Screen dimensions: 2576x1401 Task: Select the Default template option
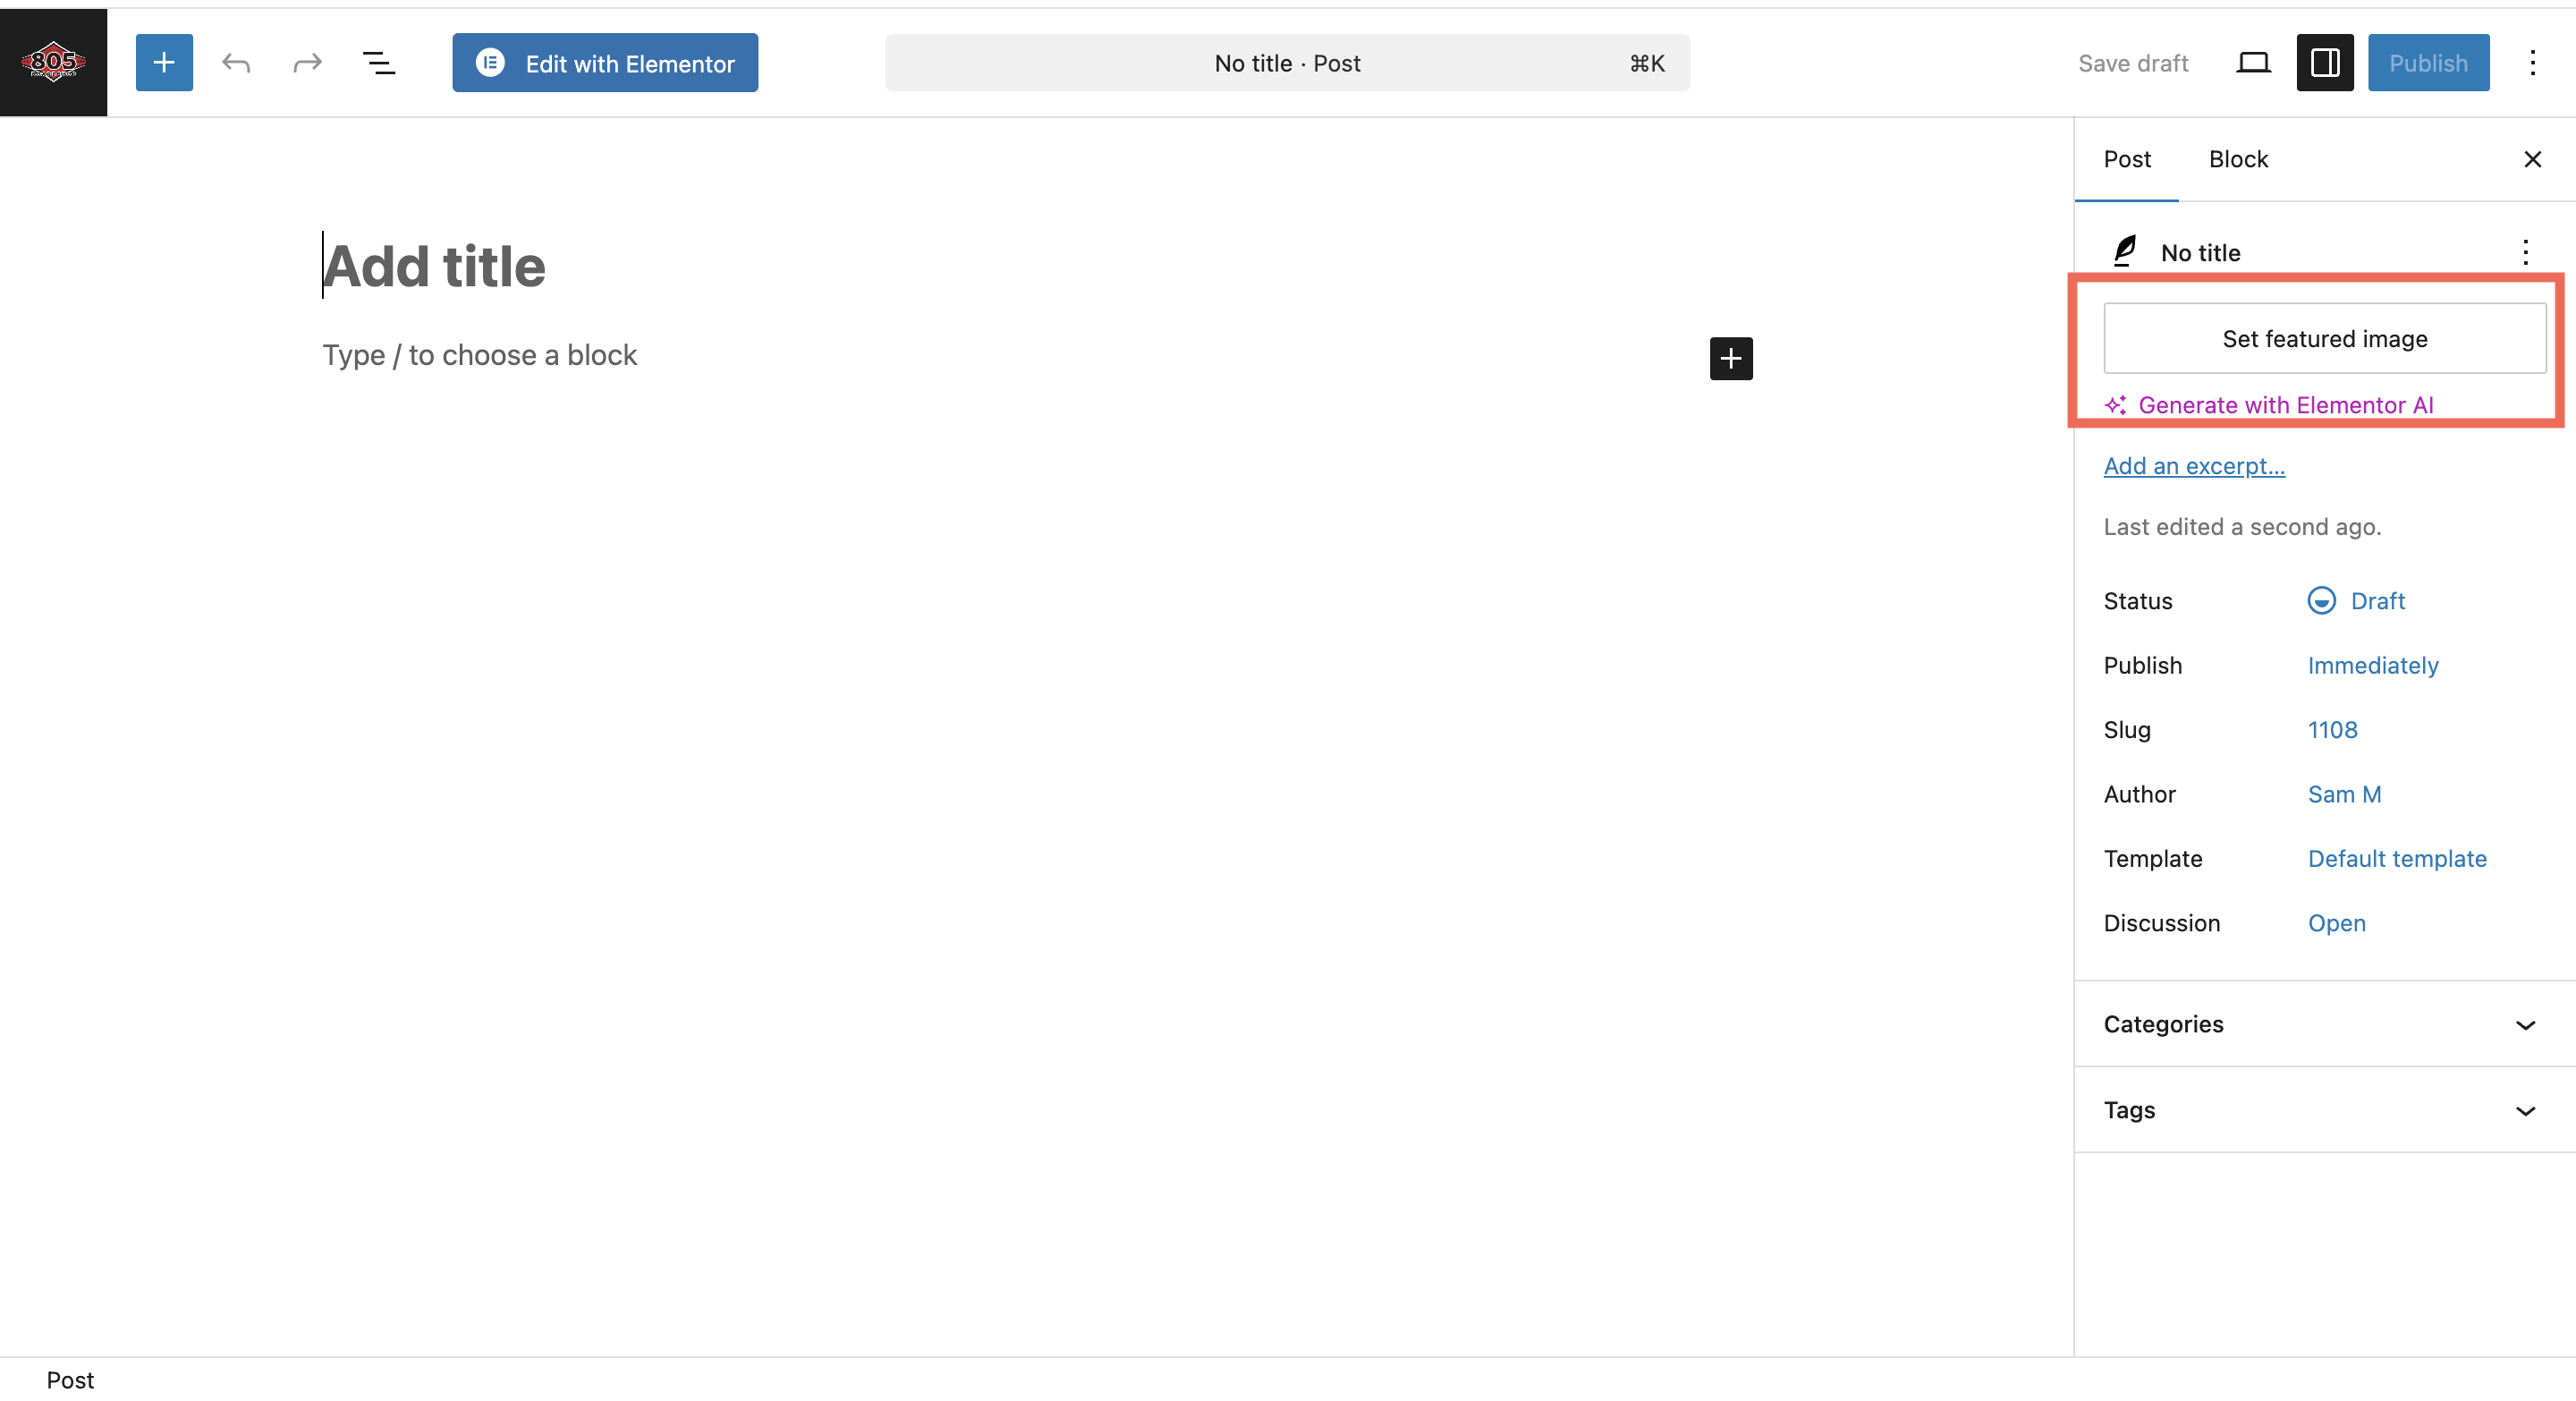2397,858
